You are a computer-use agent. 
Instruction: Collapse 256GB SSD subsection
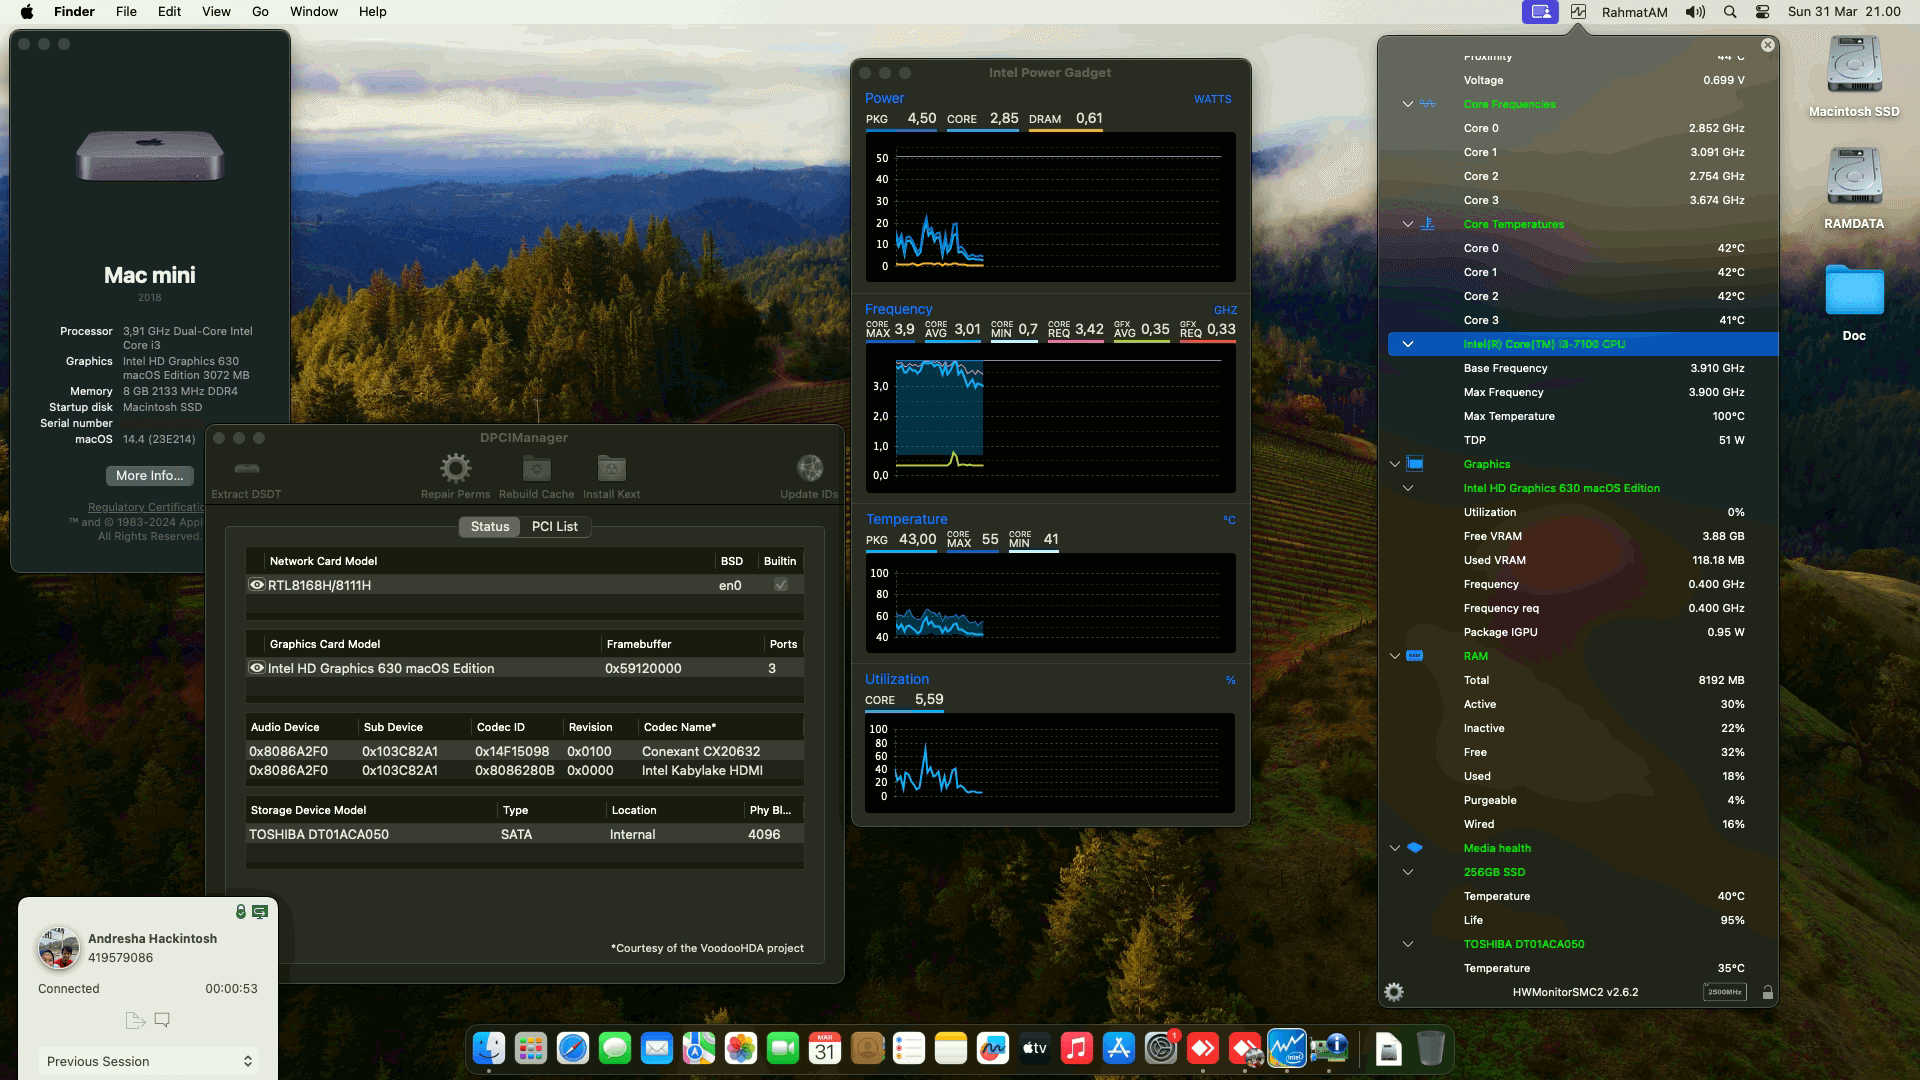[1408, 872]
